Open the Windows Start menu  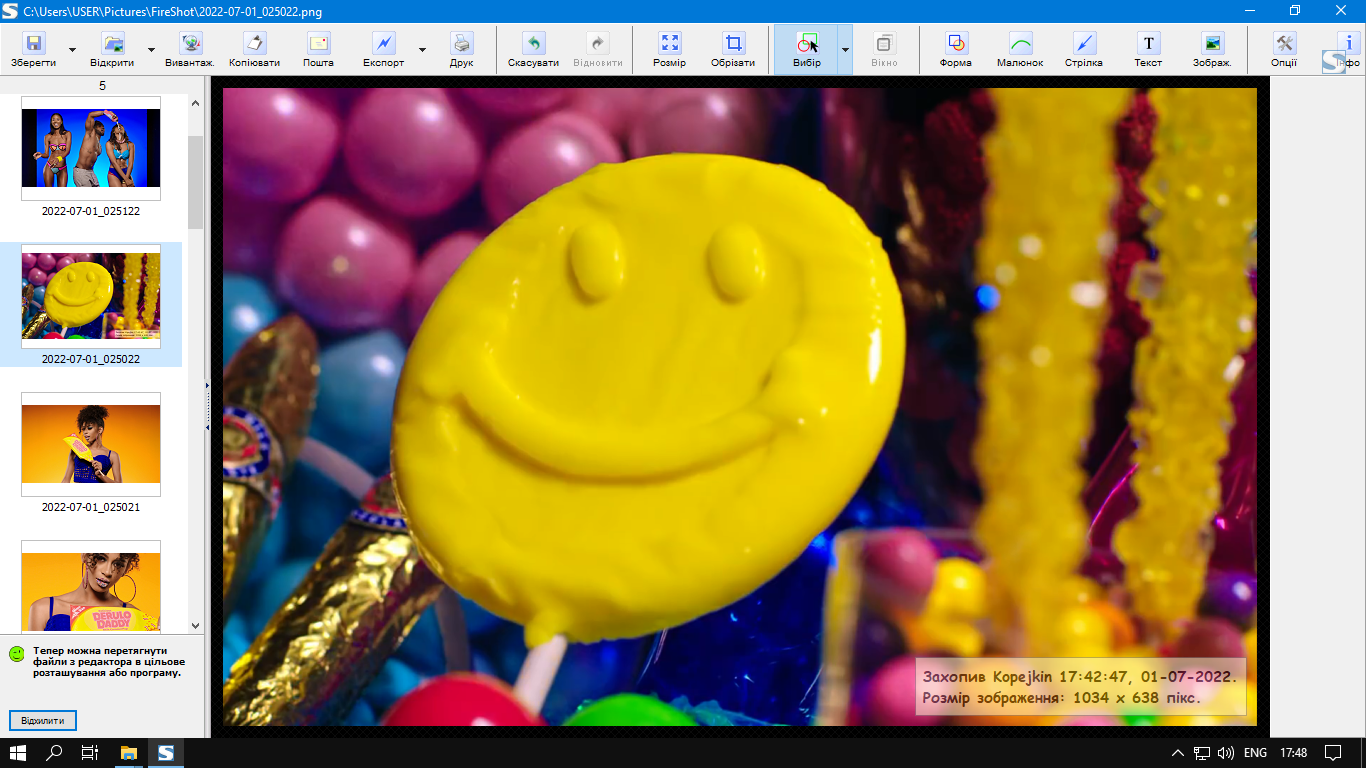[18, 753]
